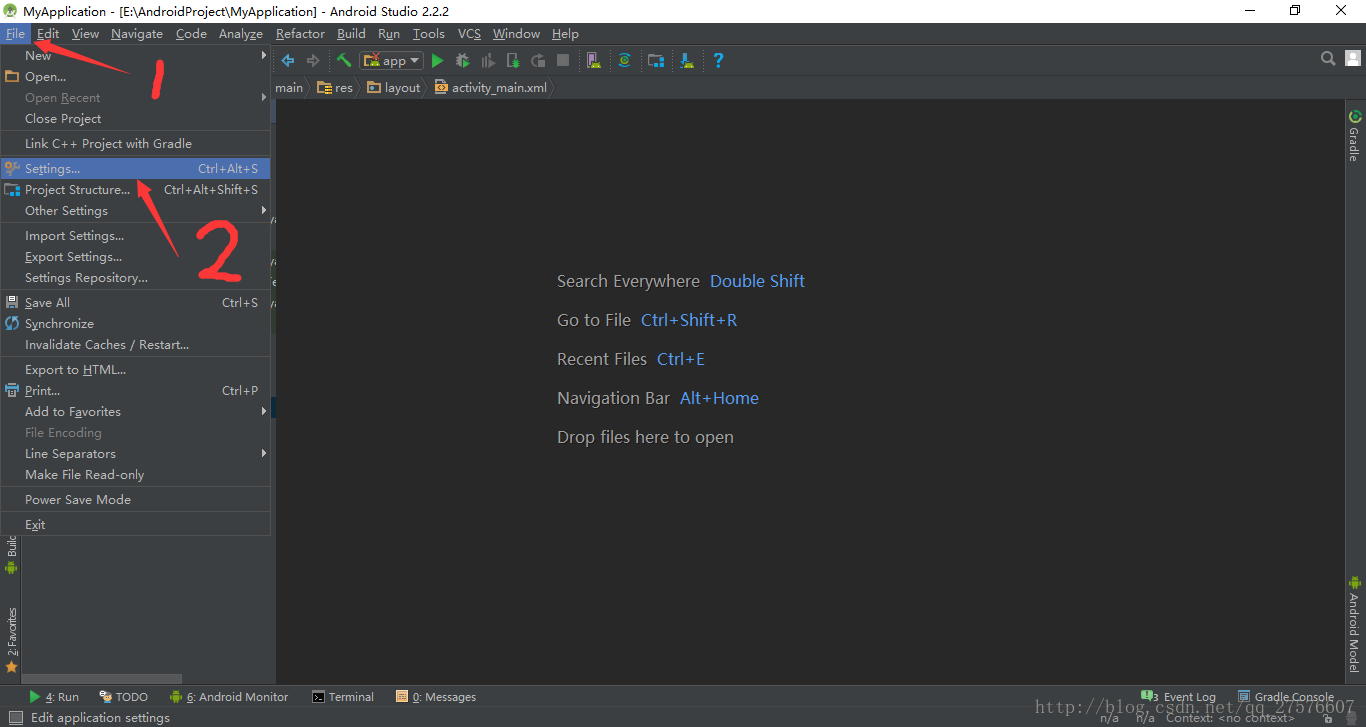Open Project Structure toolbar icon
1366x727 pixels.
pyautogui.click(x=656, y=61)
